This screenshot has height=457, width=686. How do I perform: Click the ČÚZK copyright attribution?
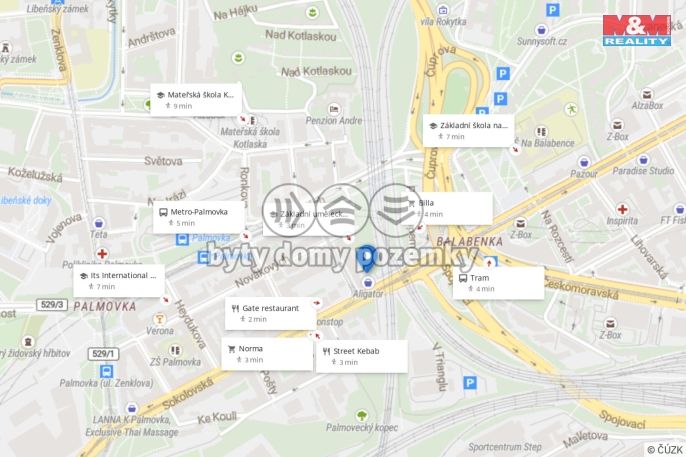coord(664,450)
